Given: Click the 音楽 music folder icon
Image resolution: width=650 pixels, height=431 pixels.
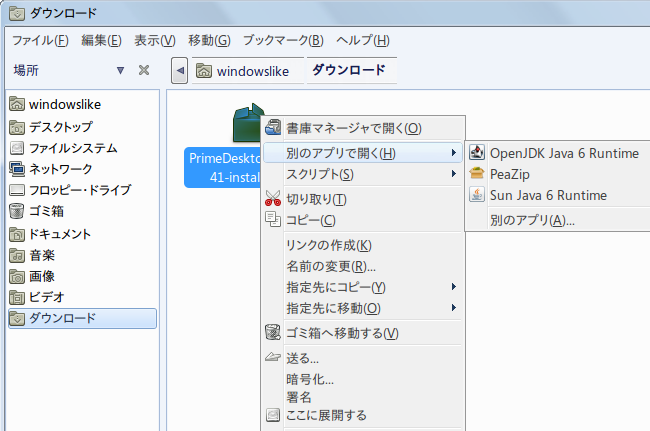Looking at the screenshot, I should click(17, 255).
